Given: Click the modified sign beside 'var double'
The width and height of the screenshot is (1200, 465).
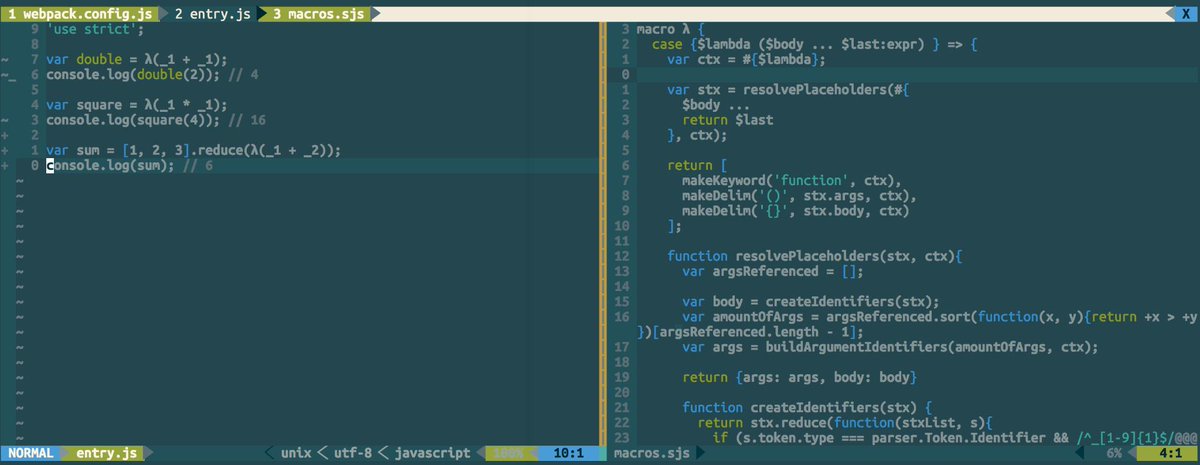Looking at the screenshot, I should (7, 60).
